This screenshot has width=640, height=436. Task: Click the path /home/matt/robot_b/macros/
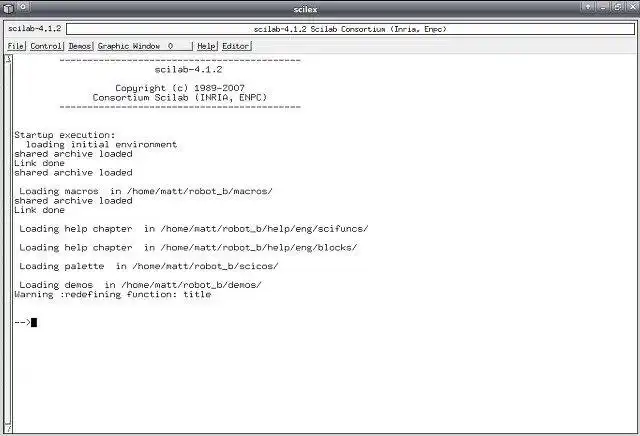[x=200, y=191]
